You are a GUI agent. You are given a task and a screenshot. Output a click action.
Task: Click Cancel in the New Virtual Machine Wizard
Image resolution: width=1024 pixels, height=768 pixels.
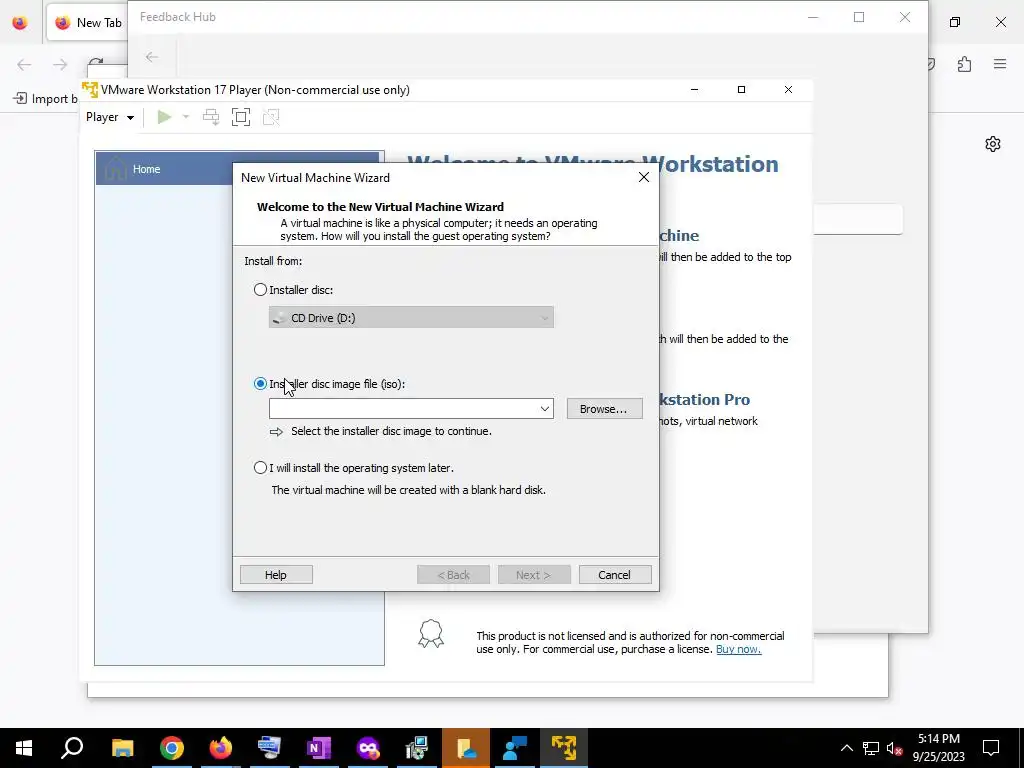615,575
